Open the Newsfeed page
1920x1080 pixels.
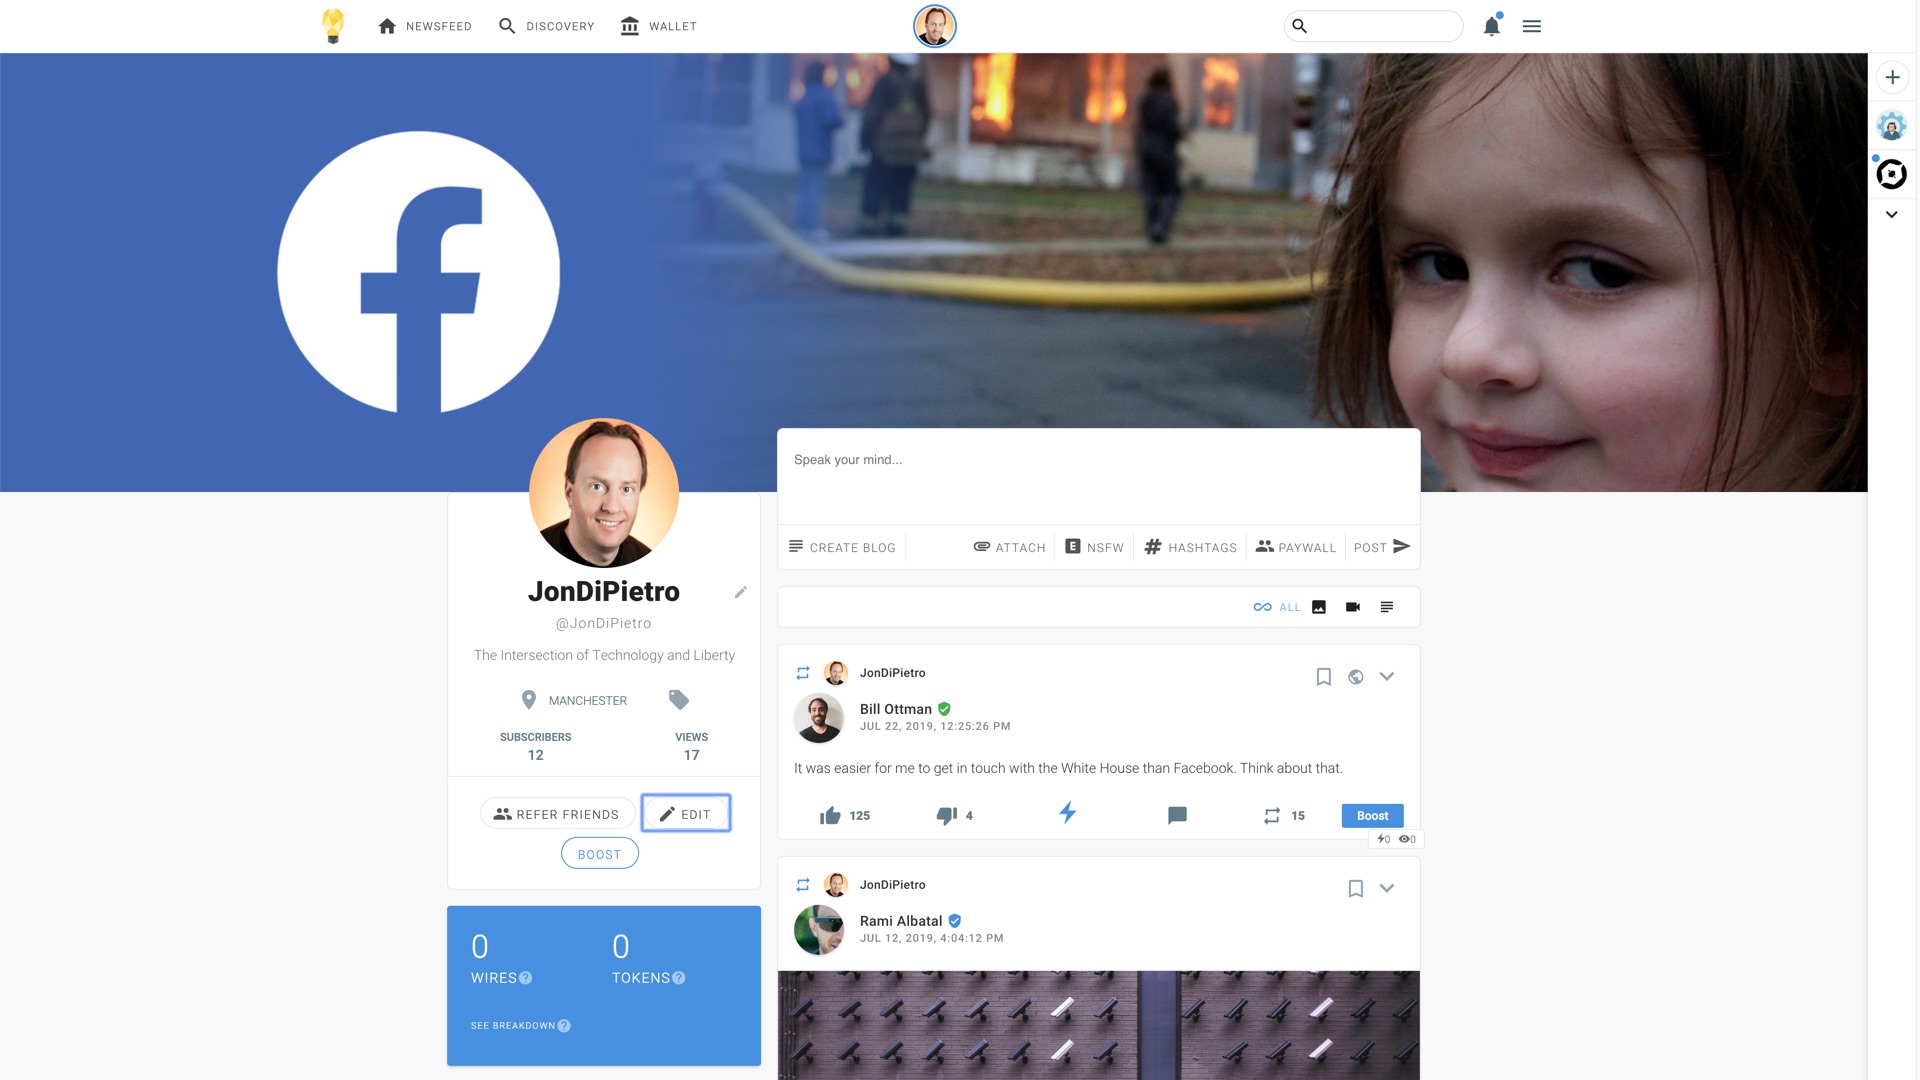tap(425, 26)
